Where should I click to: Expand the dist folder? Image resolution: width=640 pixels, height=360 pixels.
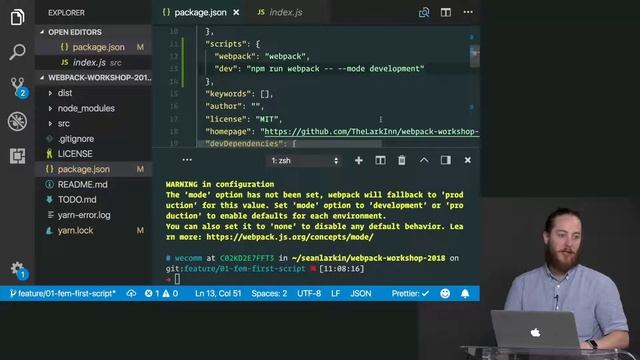93,93
